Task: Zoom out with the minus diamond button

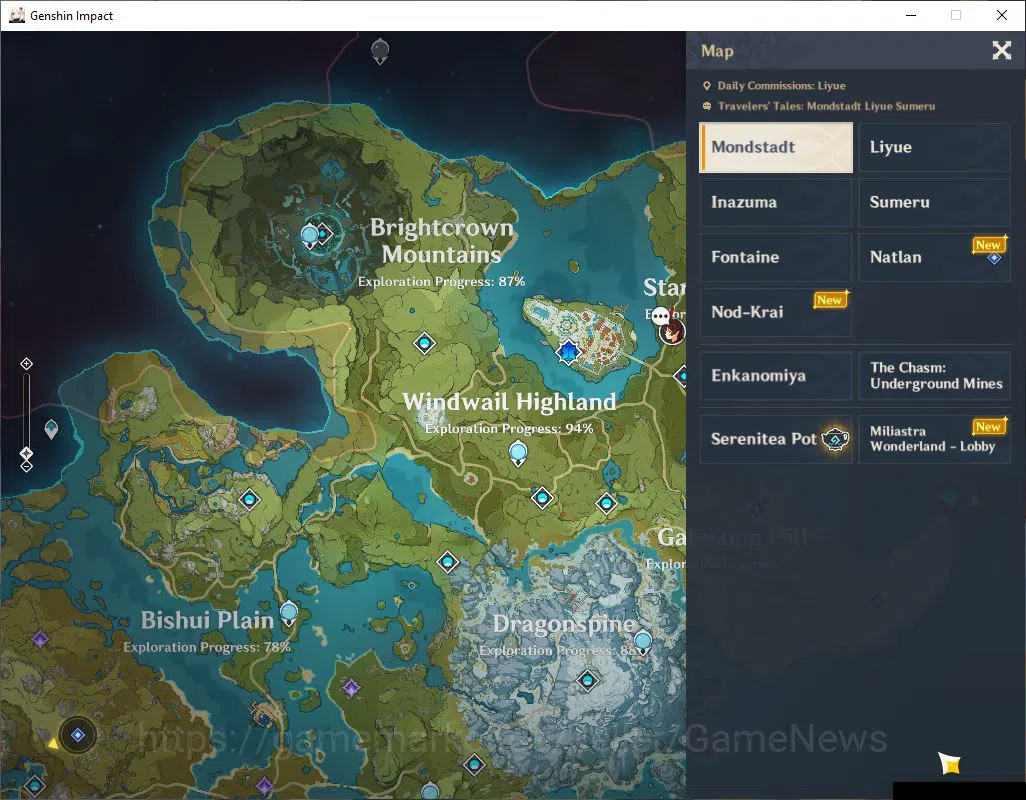Action: coord(26,466)
